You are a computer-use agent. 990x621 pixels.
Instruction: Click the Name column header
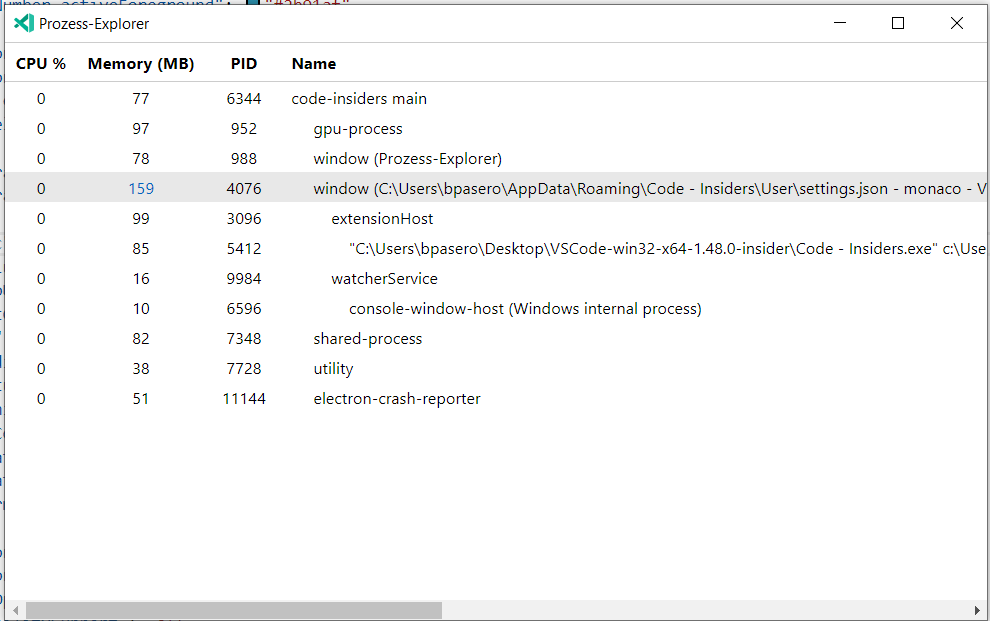point(314,64)
